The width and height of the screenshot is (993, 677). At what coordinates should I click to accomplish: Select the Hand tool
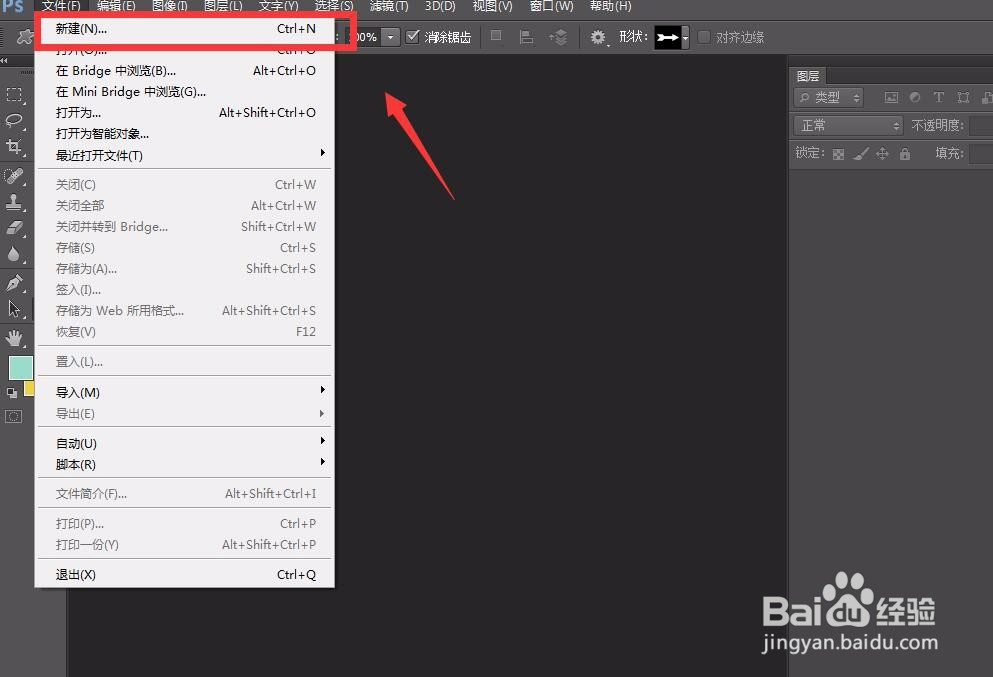click(14, 338)
